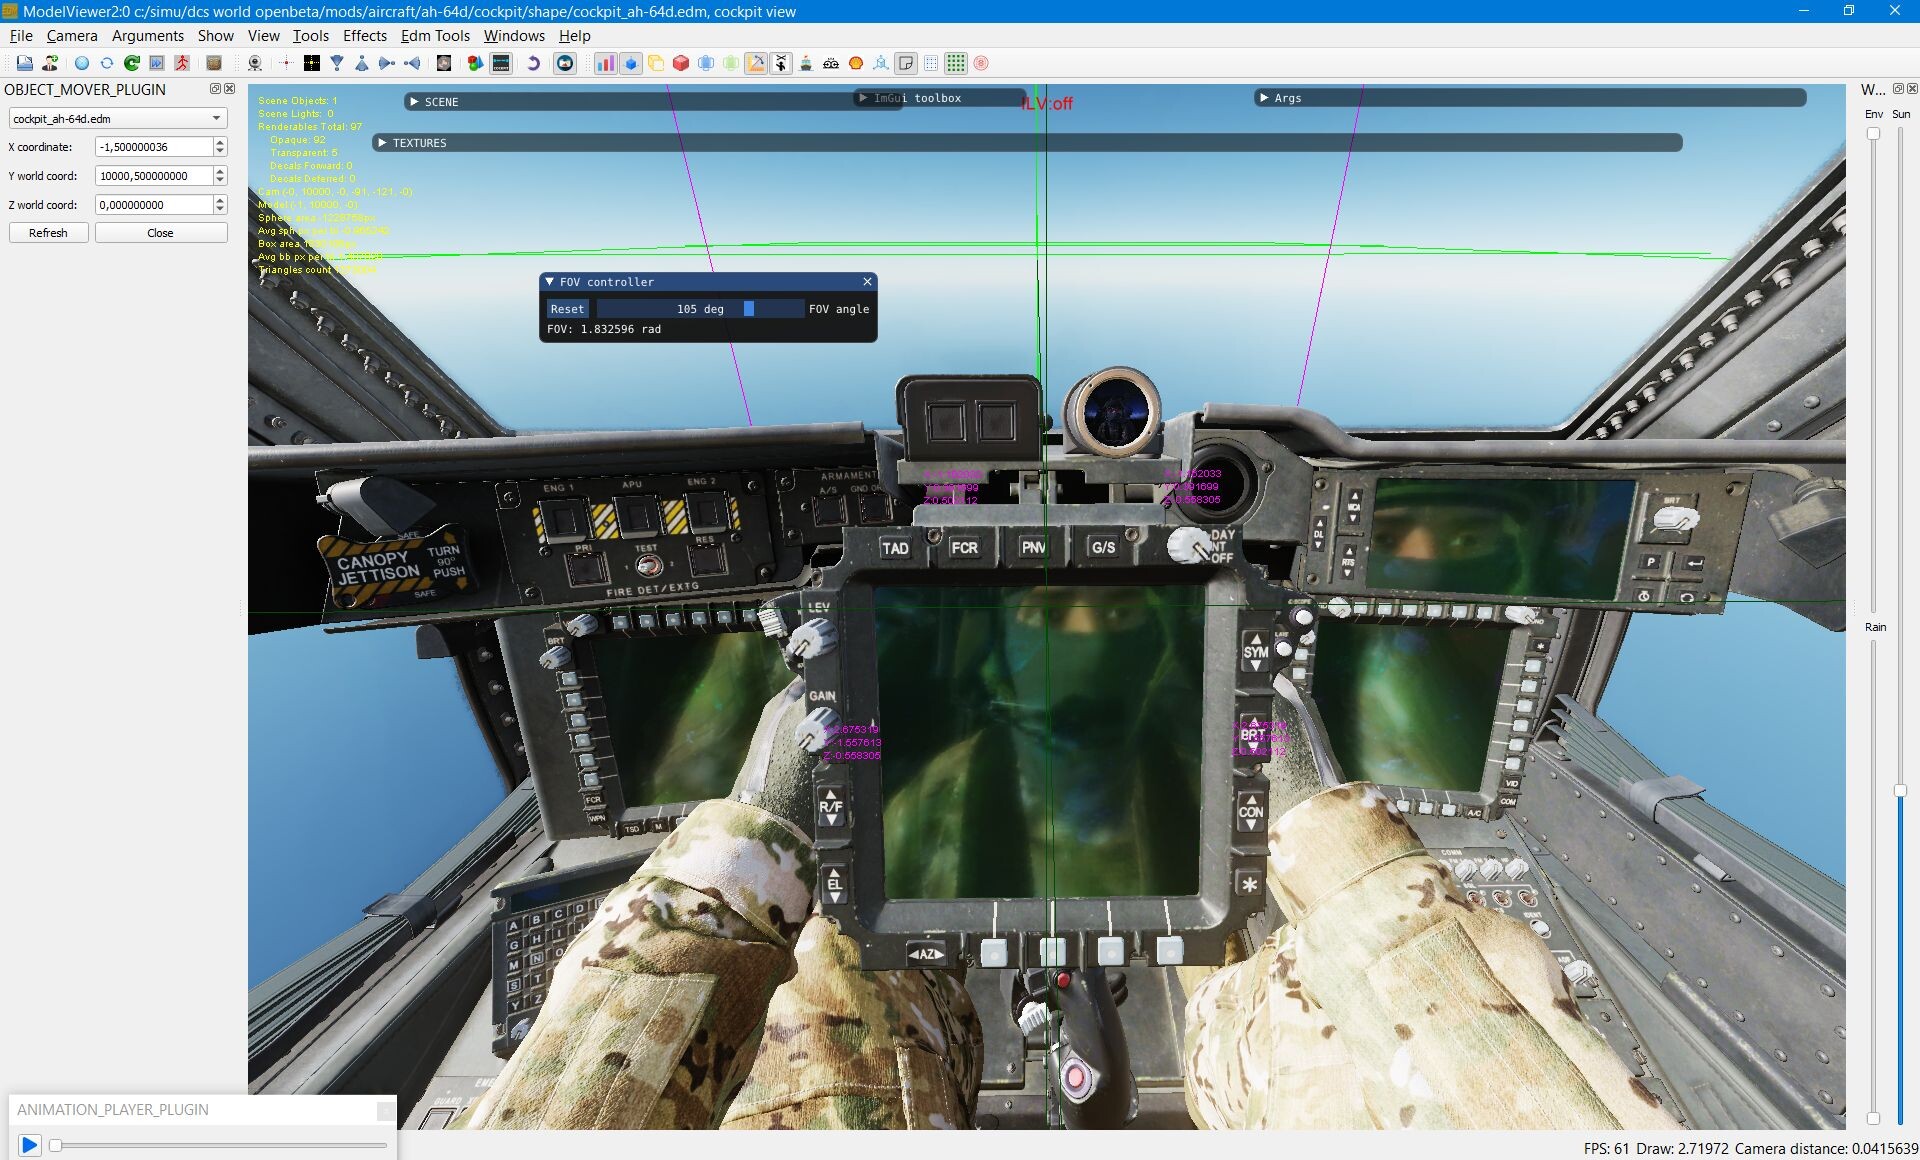The image size is (1920, 1160).
Task: Click the purple undo arrow icon
Action: [534, 63]
